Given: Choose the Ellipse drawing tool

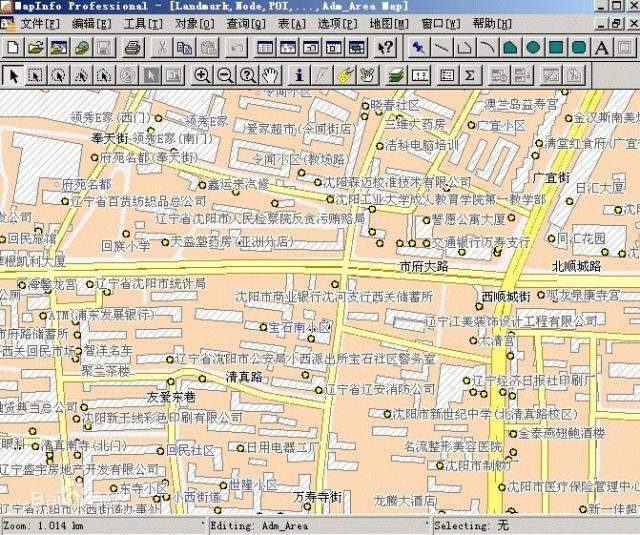Looking at the screenshot, I should click(533, 47).
